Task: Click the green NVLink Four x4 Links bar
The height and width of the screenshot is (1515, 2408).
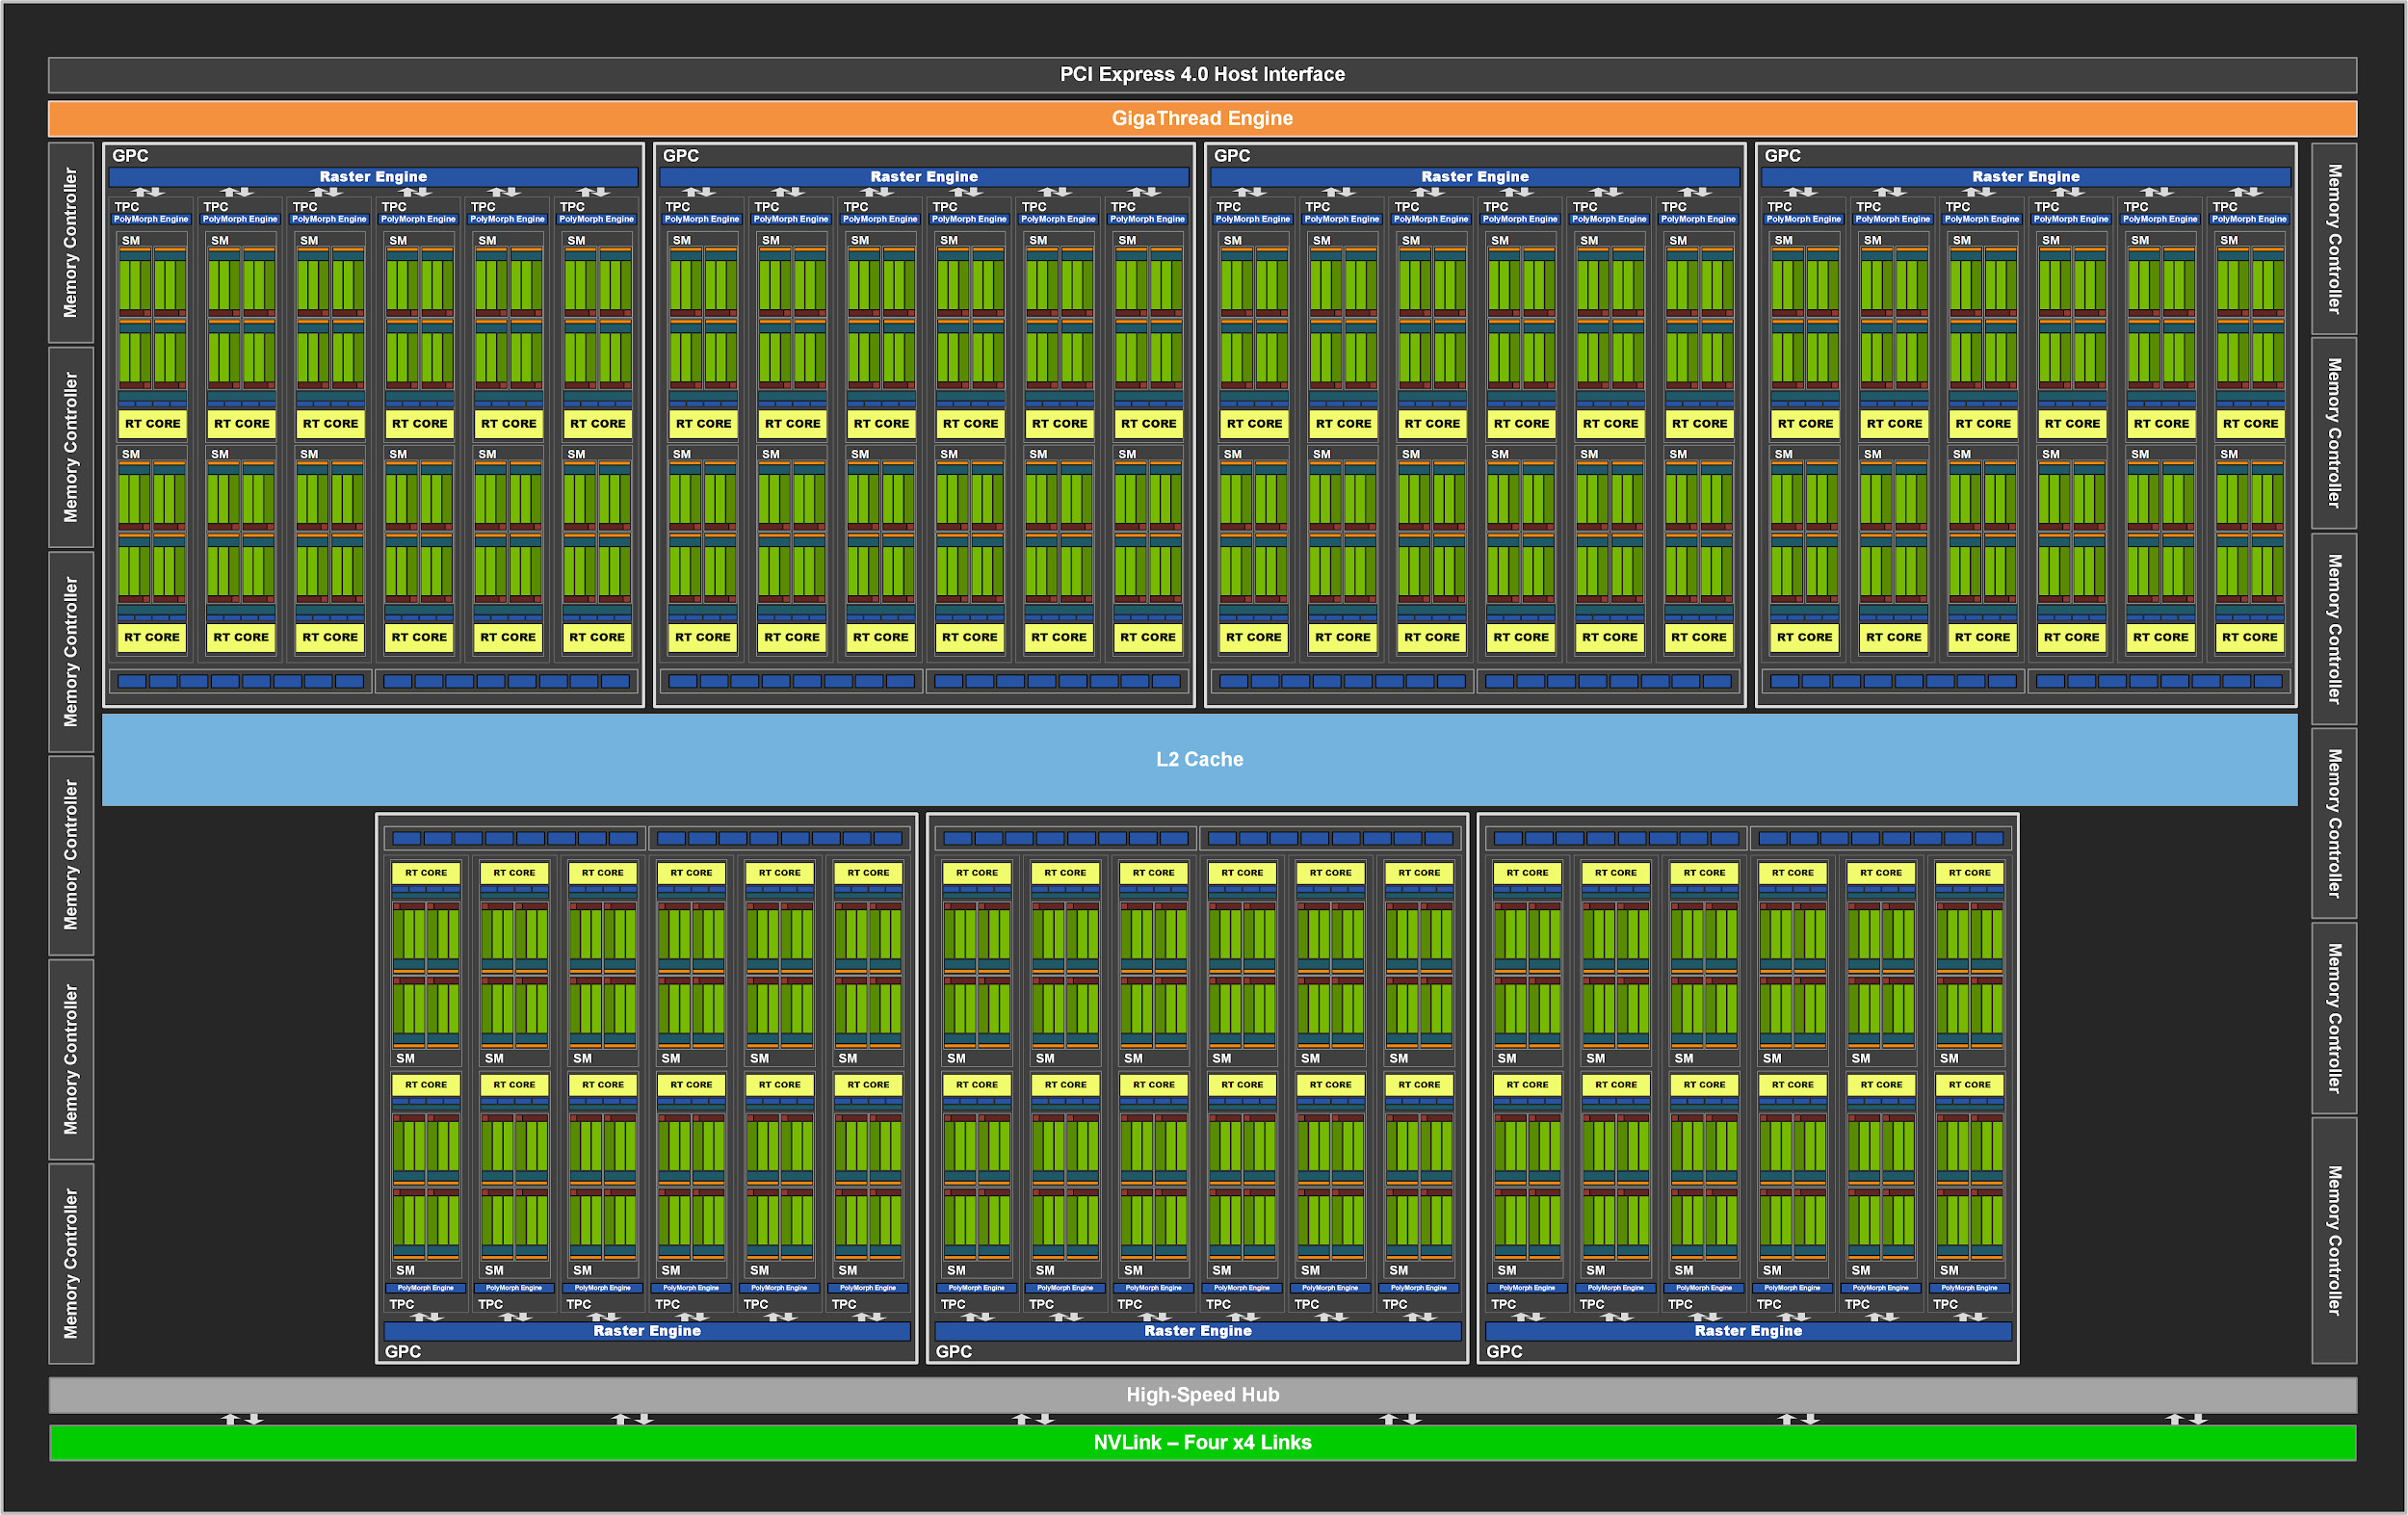Action: pyautogui.click(x=1202, y=1442)
